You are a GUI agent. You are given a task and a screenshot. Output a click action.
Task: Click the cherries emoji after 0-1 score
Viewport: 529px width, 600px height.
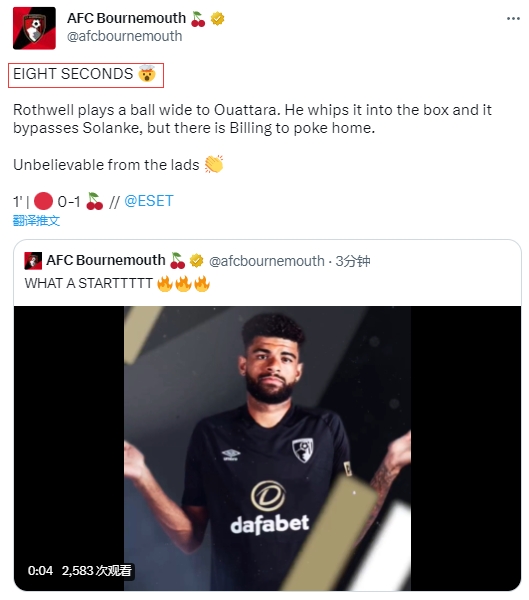pos(94,201)
